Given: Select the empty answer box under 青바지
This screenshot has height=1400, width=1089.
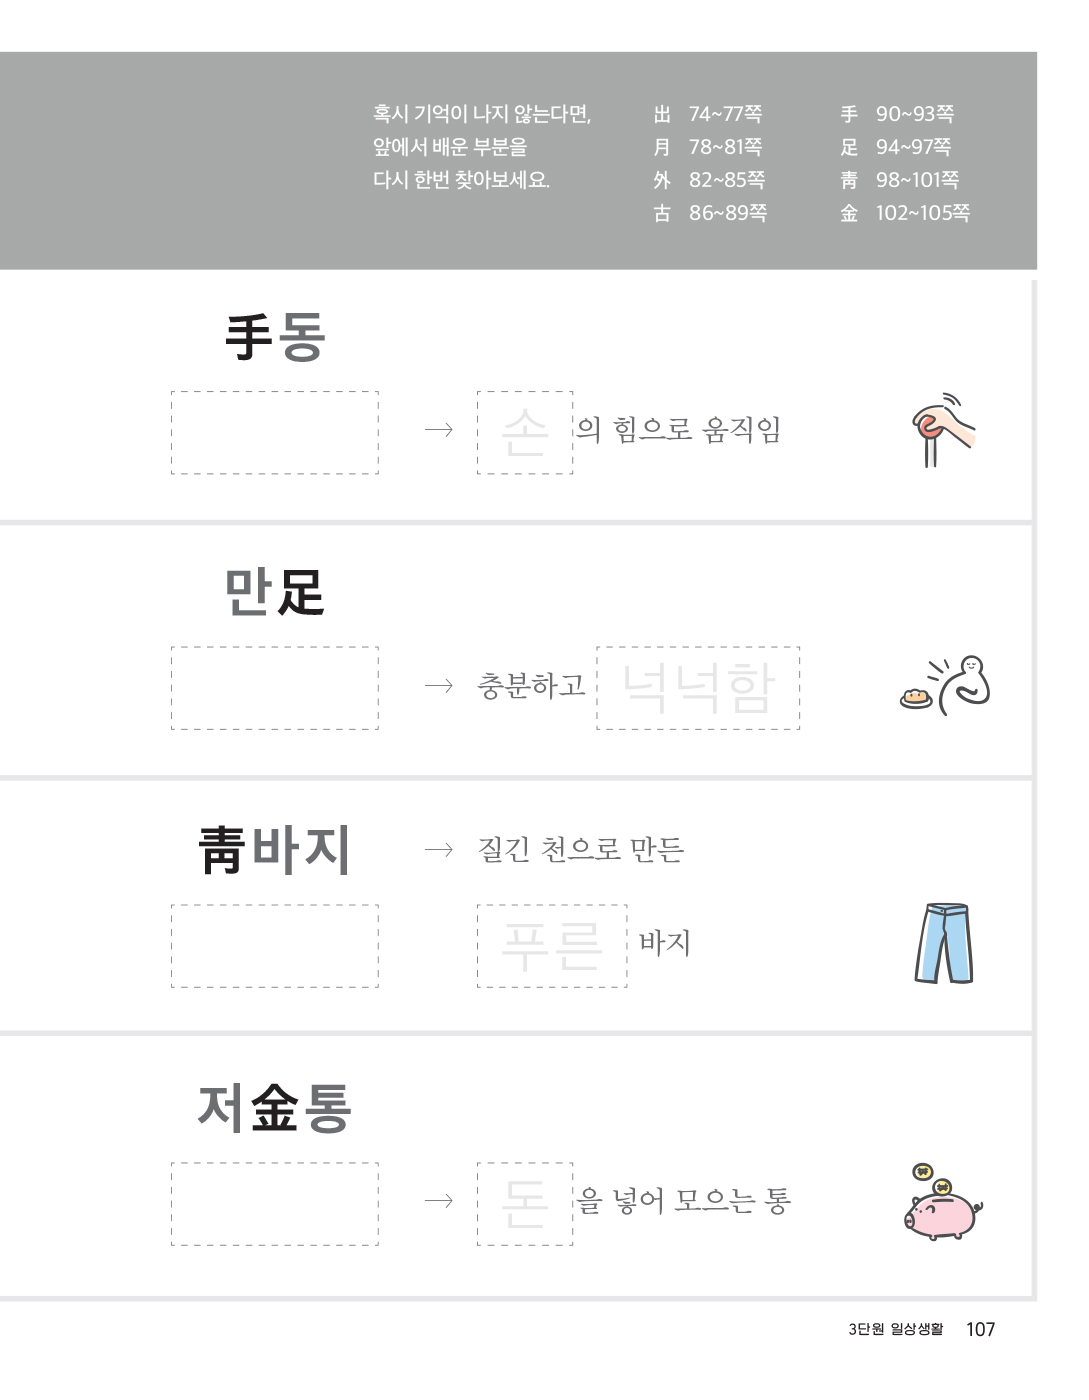Looking at the screenshot, I should pyautogui.click(x=275, y=946).
